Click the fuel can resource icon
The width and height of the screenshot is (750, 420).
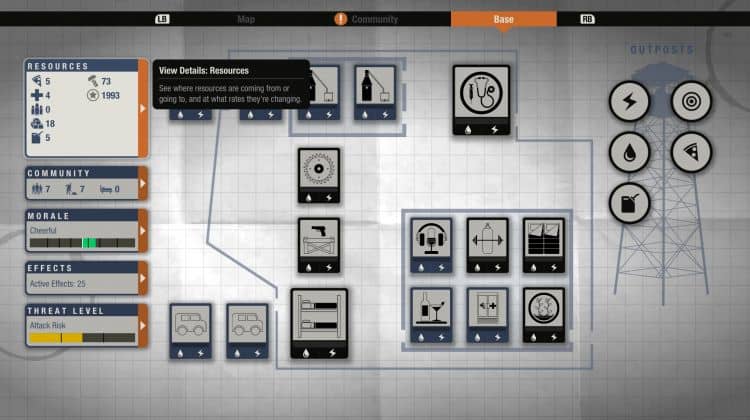point(37,137)
